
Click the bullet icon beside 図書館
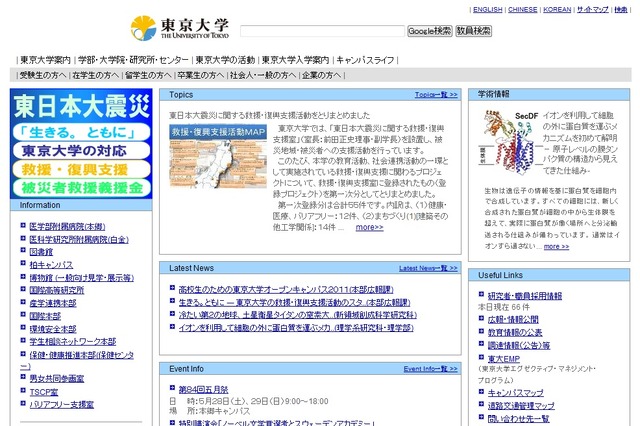pos(23,250)
